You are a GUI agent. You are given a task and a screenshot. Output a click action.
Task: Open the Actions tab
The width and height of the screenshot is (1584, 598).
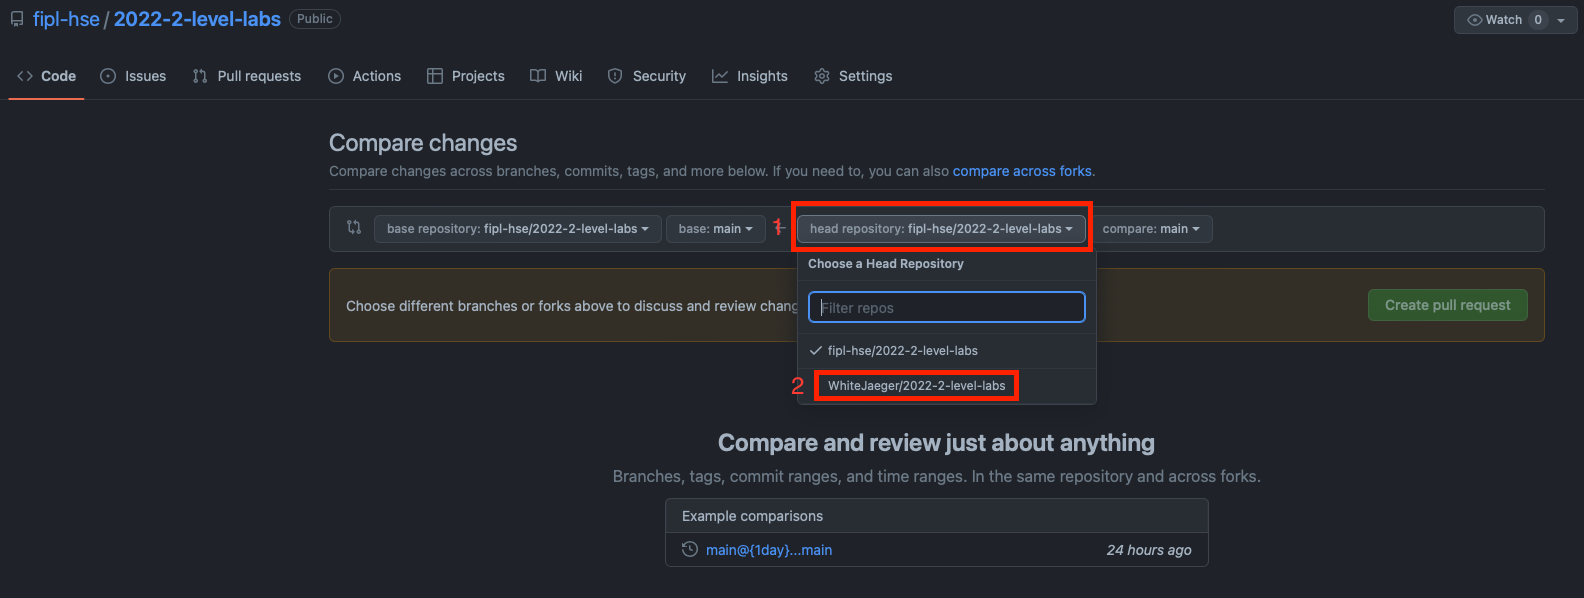coord(365,76)
